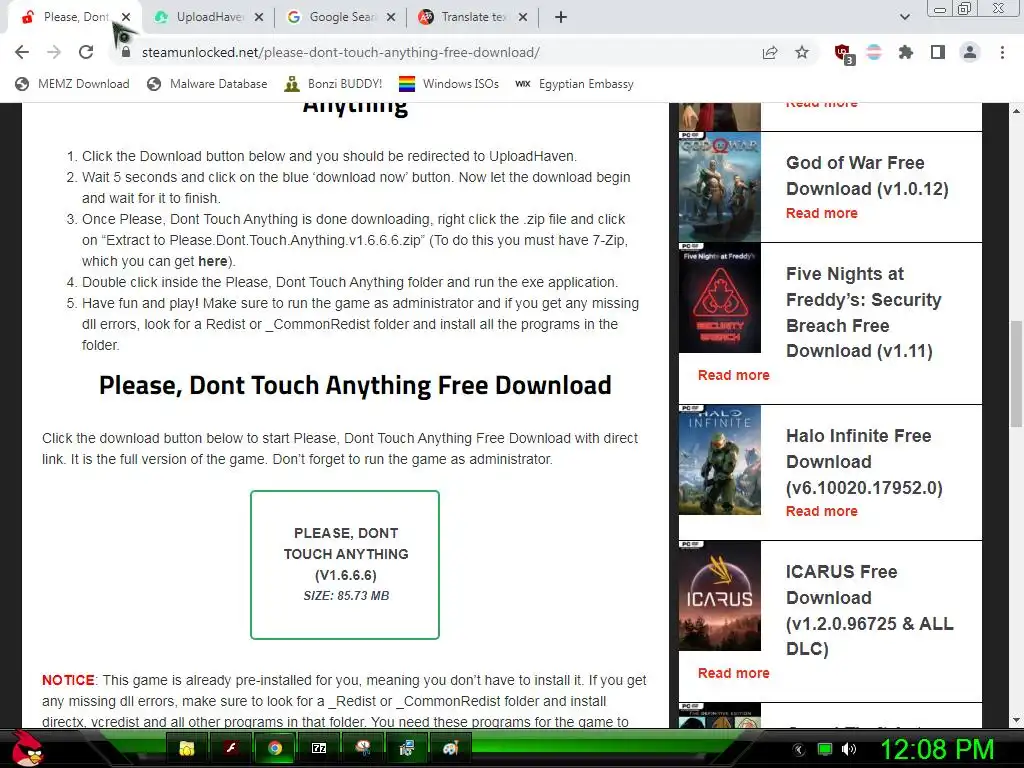Click the 'Please, Dont Touch Anything Free Download' heading
The image size is (1024, 768).
(355, 385)
